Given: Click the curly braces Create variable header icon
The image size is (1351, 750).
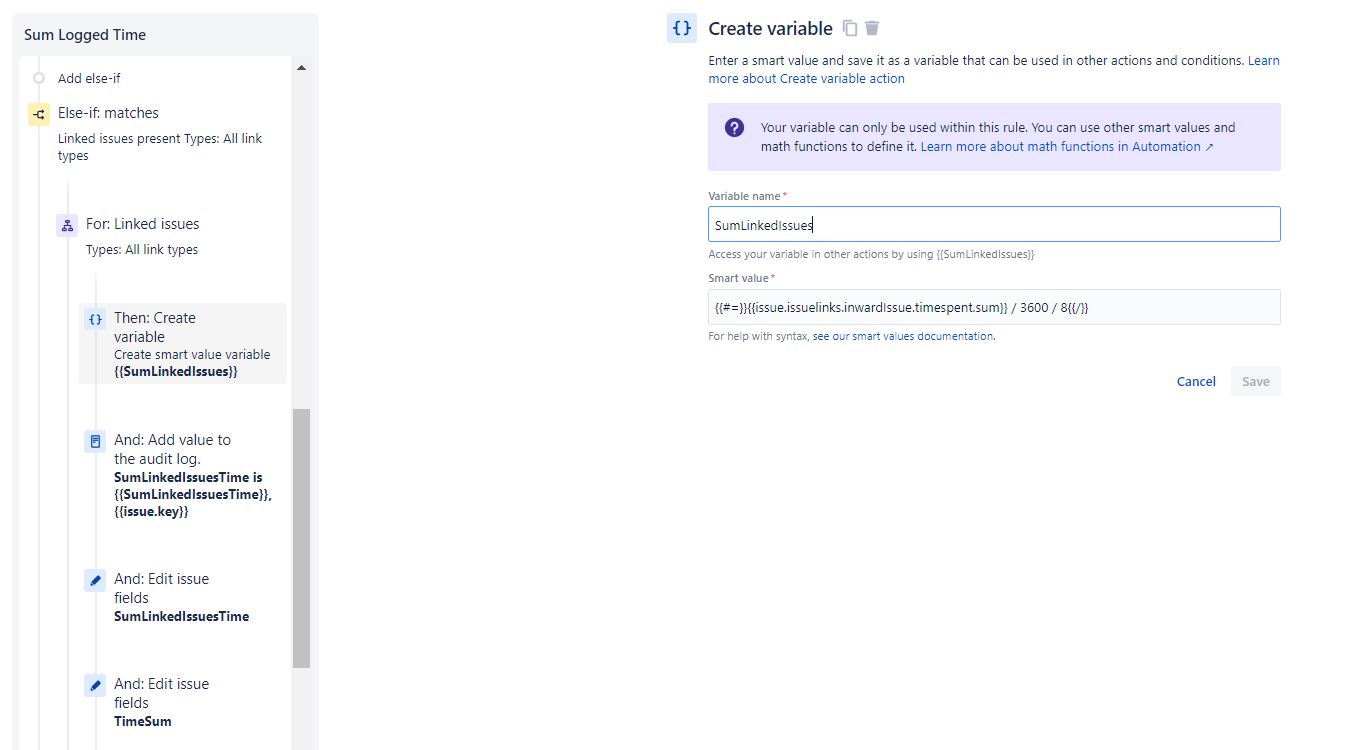Looking at the screenshot, I should 682,28.
